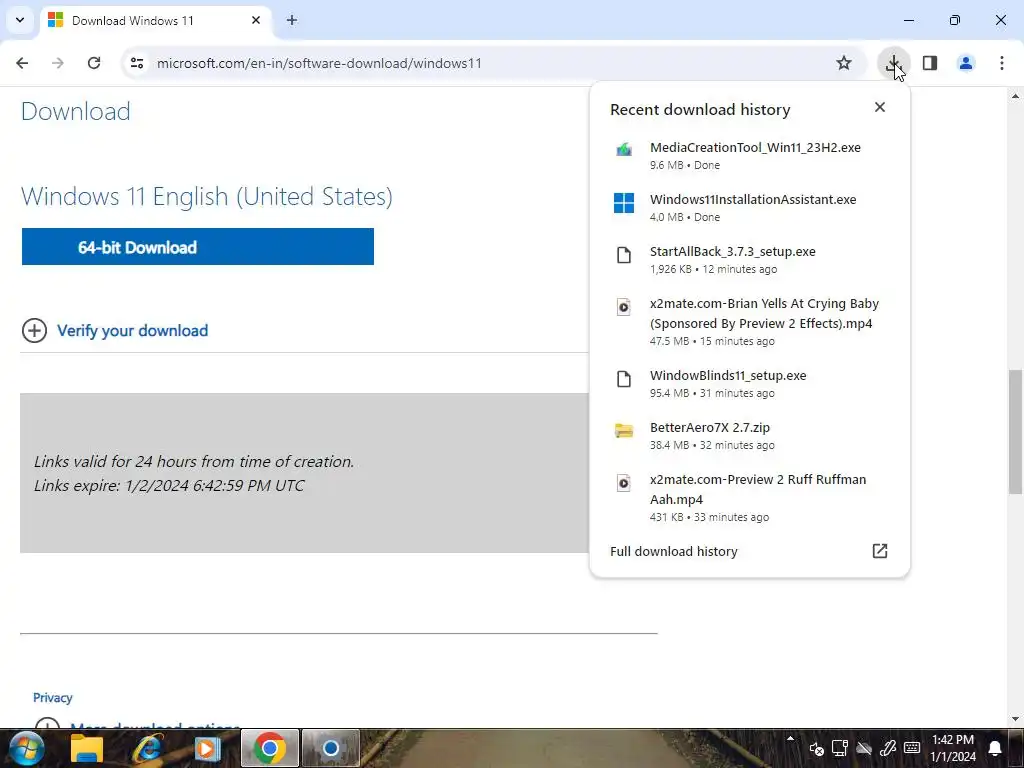1024x768 pixels.
Task: Click the MediaCreationTool file icon
Action: [x=624, y=150]
